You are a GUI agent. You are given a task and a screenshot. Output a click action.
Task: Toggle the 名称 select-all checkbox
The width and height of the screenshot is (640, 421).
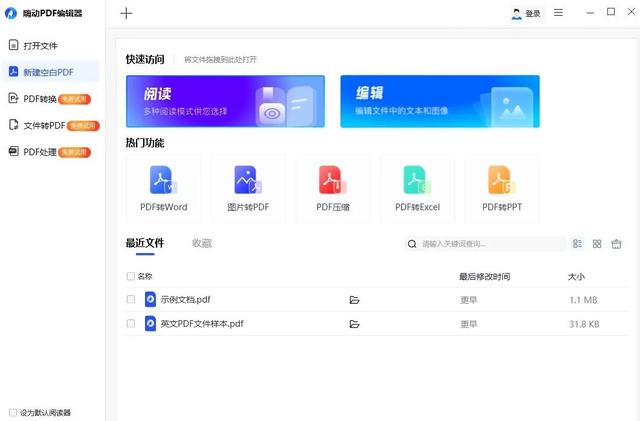point(131,276)
